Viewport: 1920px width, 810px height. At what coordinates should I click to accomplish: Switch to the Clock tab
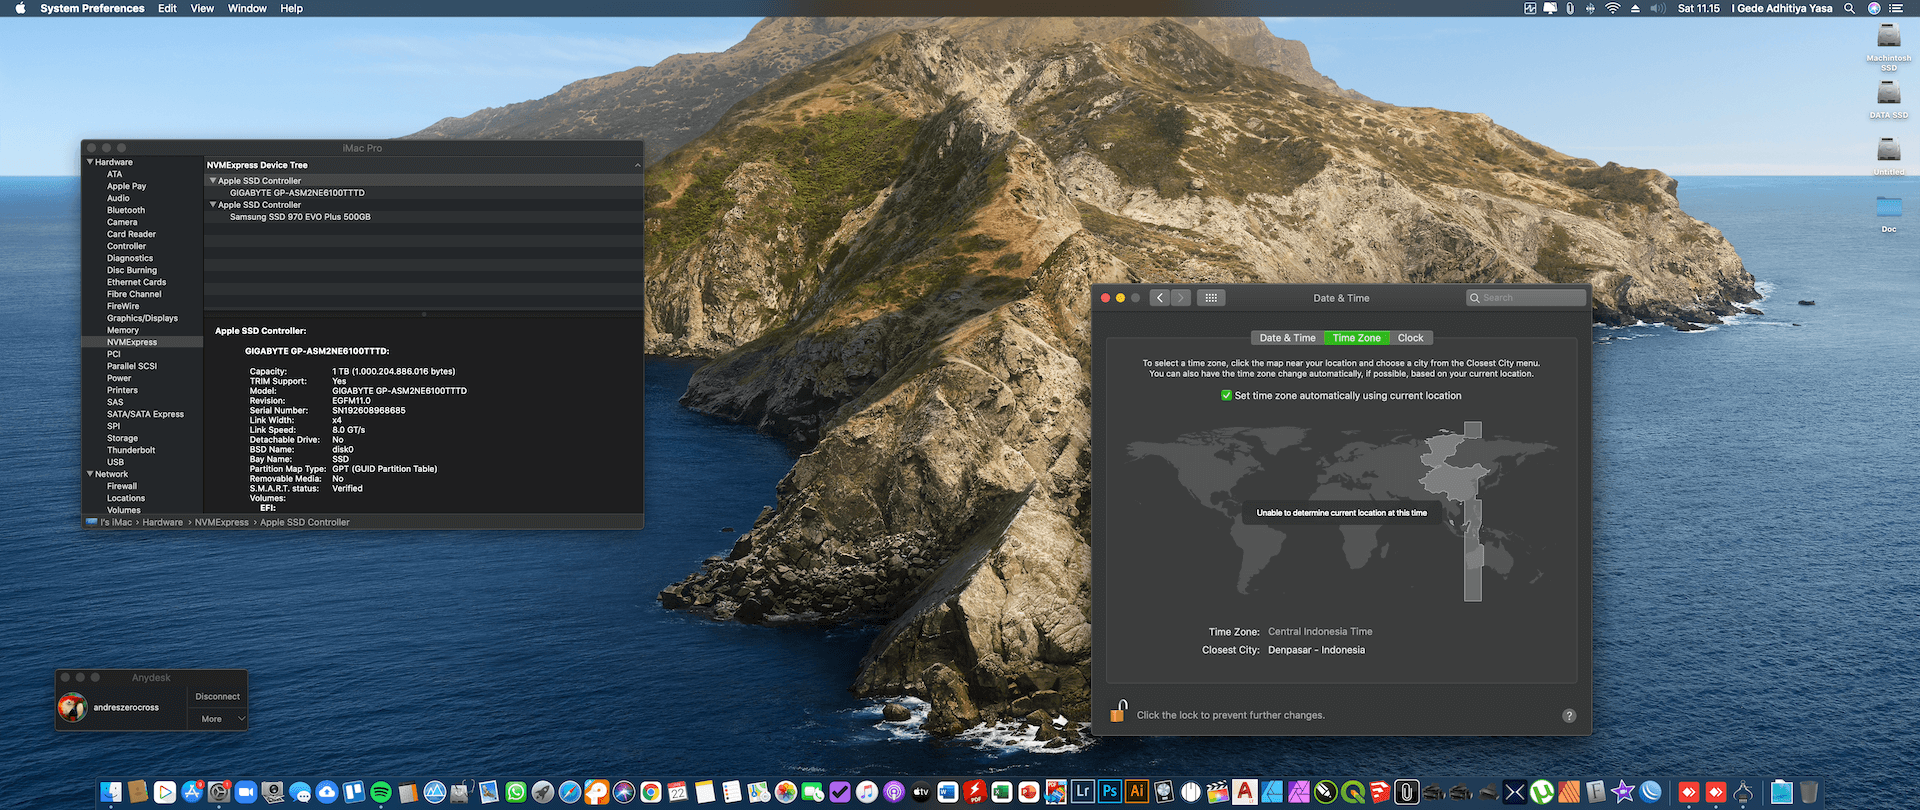click(1410, 338)
